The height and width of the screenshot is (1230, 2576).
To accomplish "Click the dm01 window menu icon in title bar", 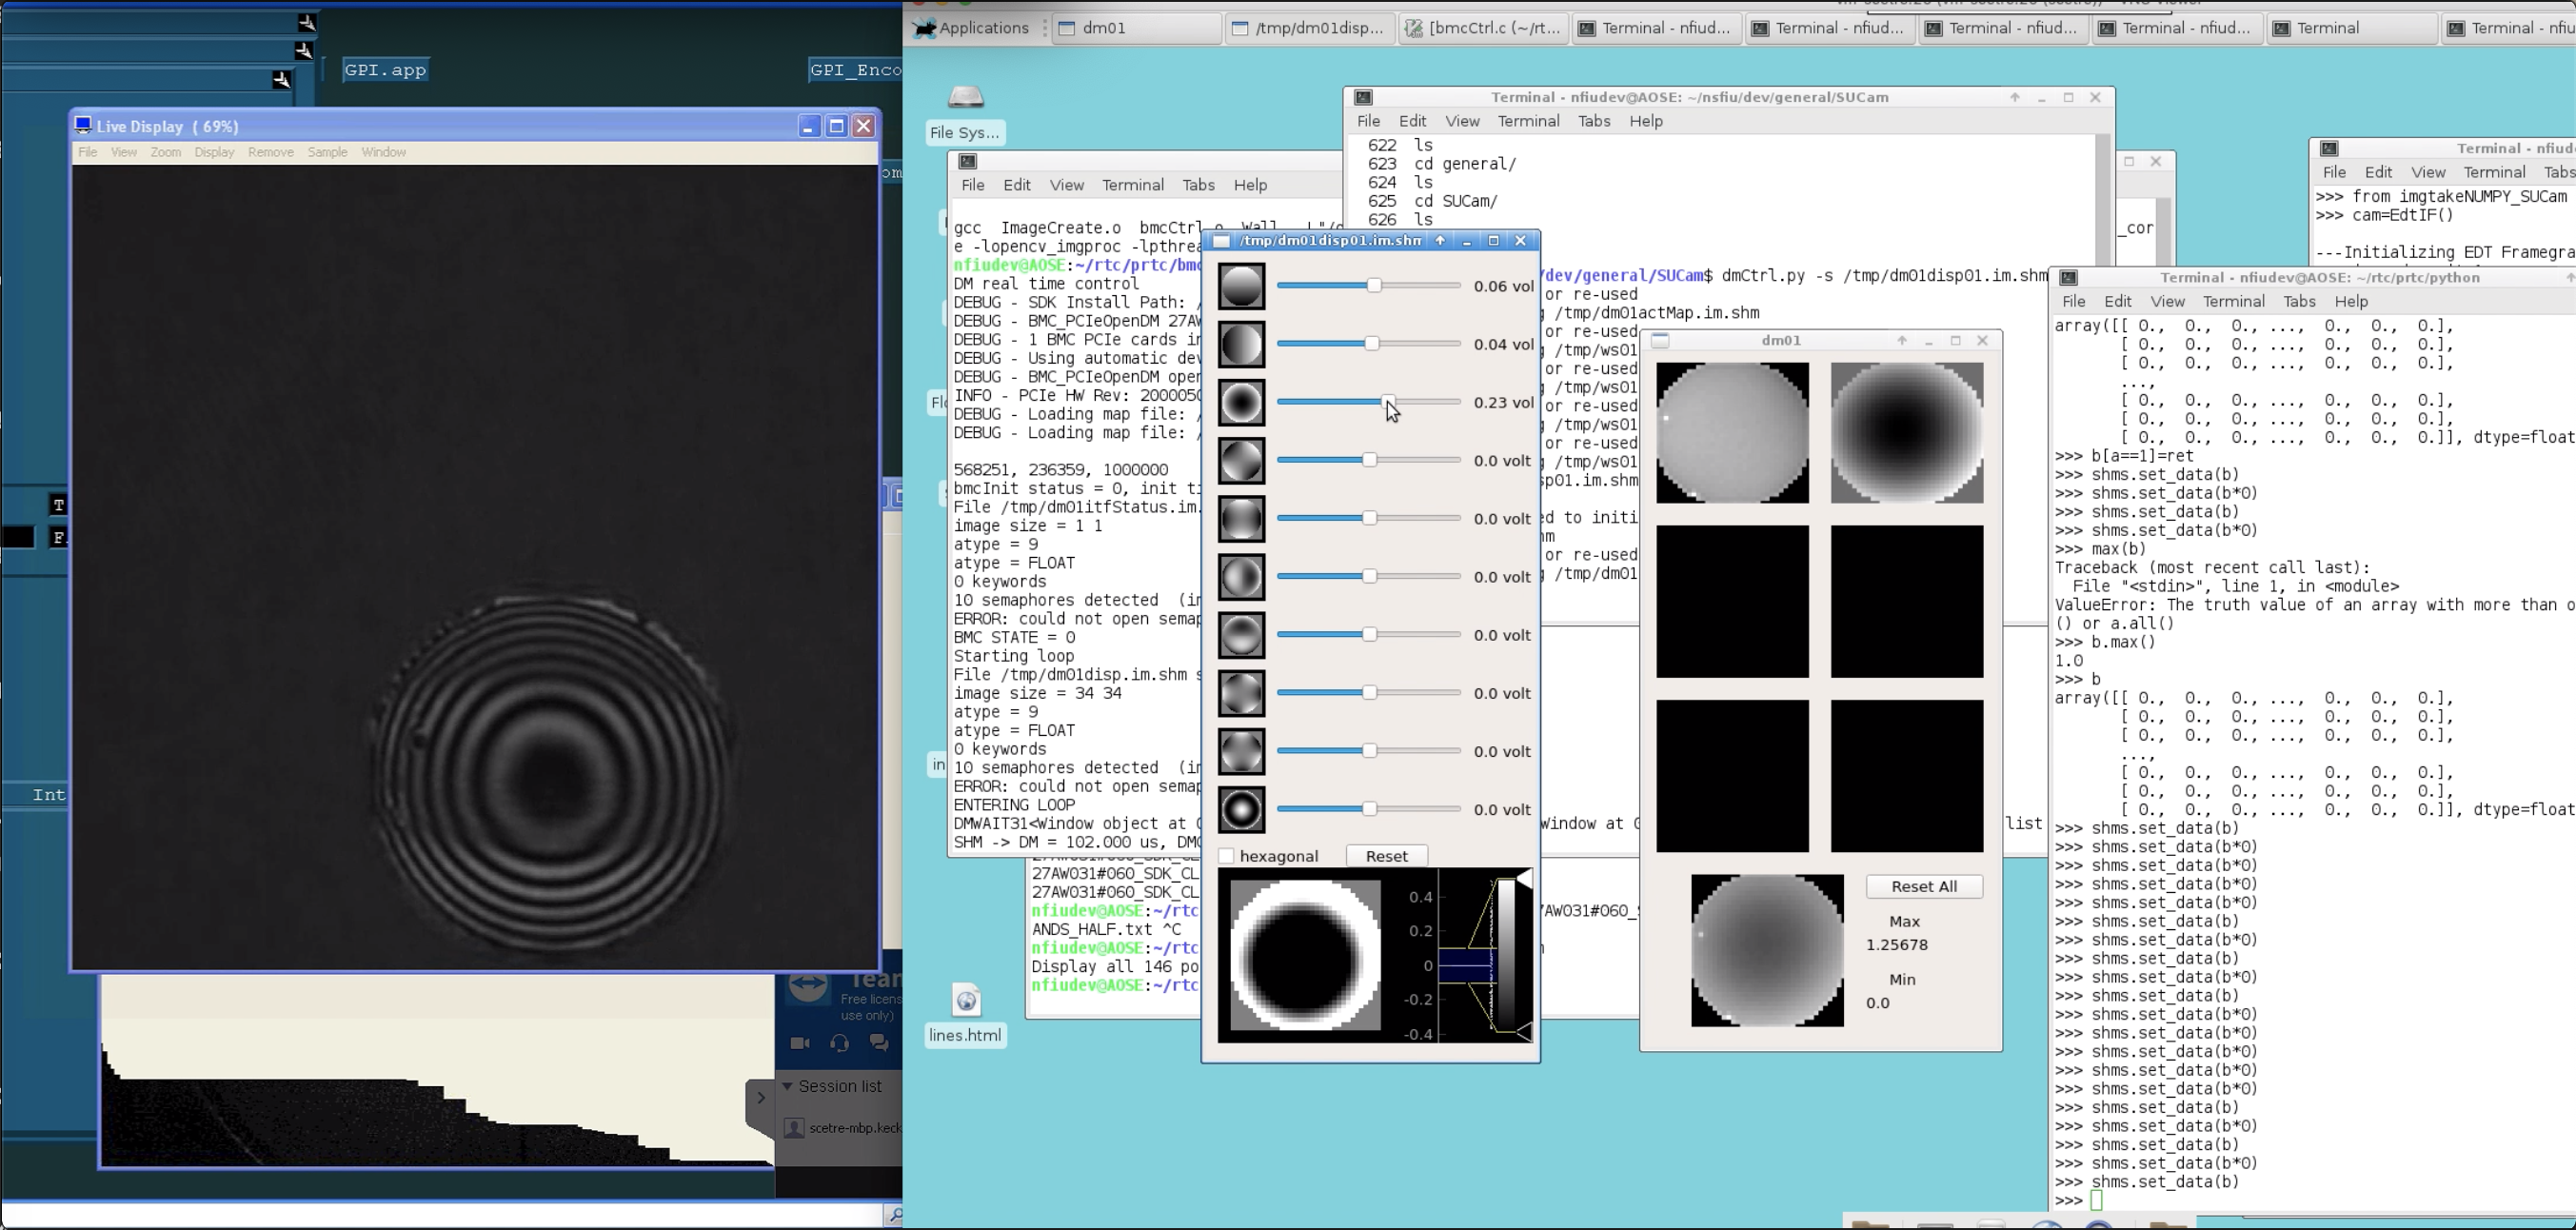I will click(1660, 341).
